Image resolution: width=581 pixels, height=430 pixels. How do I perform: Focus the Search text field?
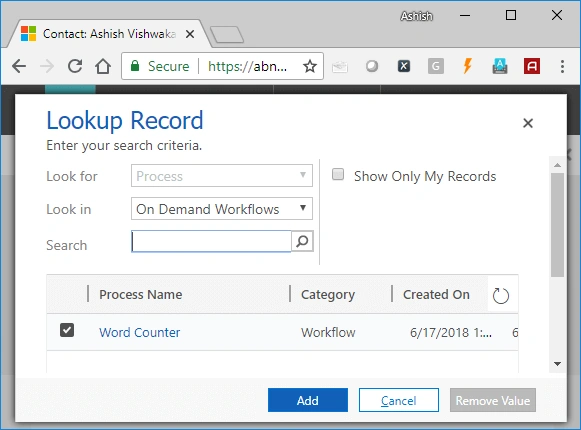pos(211,241)
